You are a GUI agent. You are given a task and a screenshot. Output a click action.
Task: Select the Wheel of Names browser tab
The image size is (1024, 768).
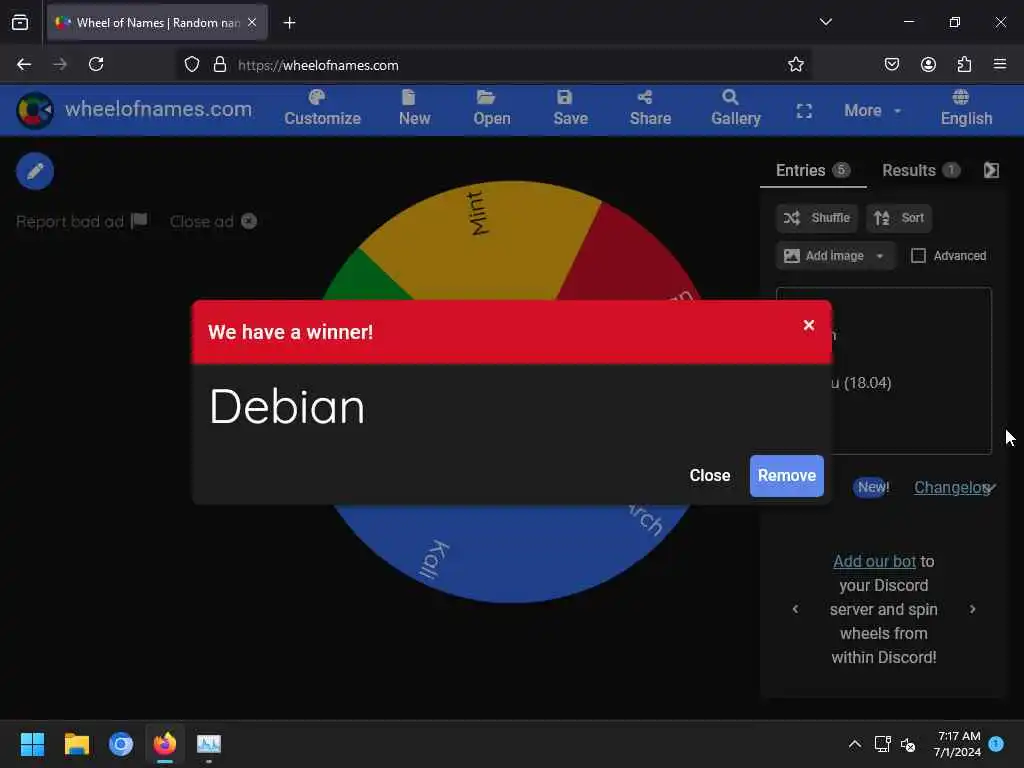tap(157, 23)
